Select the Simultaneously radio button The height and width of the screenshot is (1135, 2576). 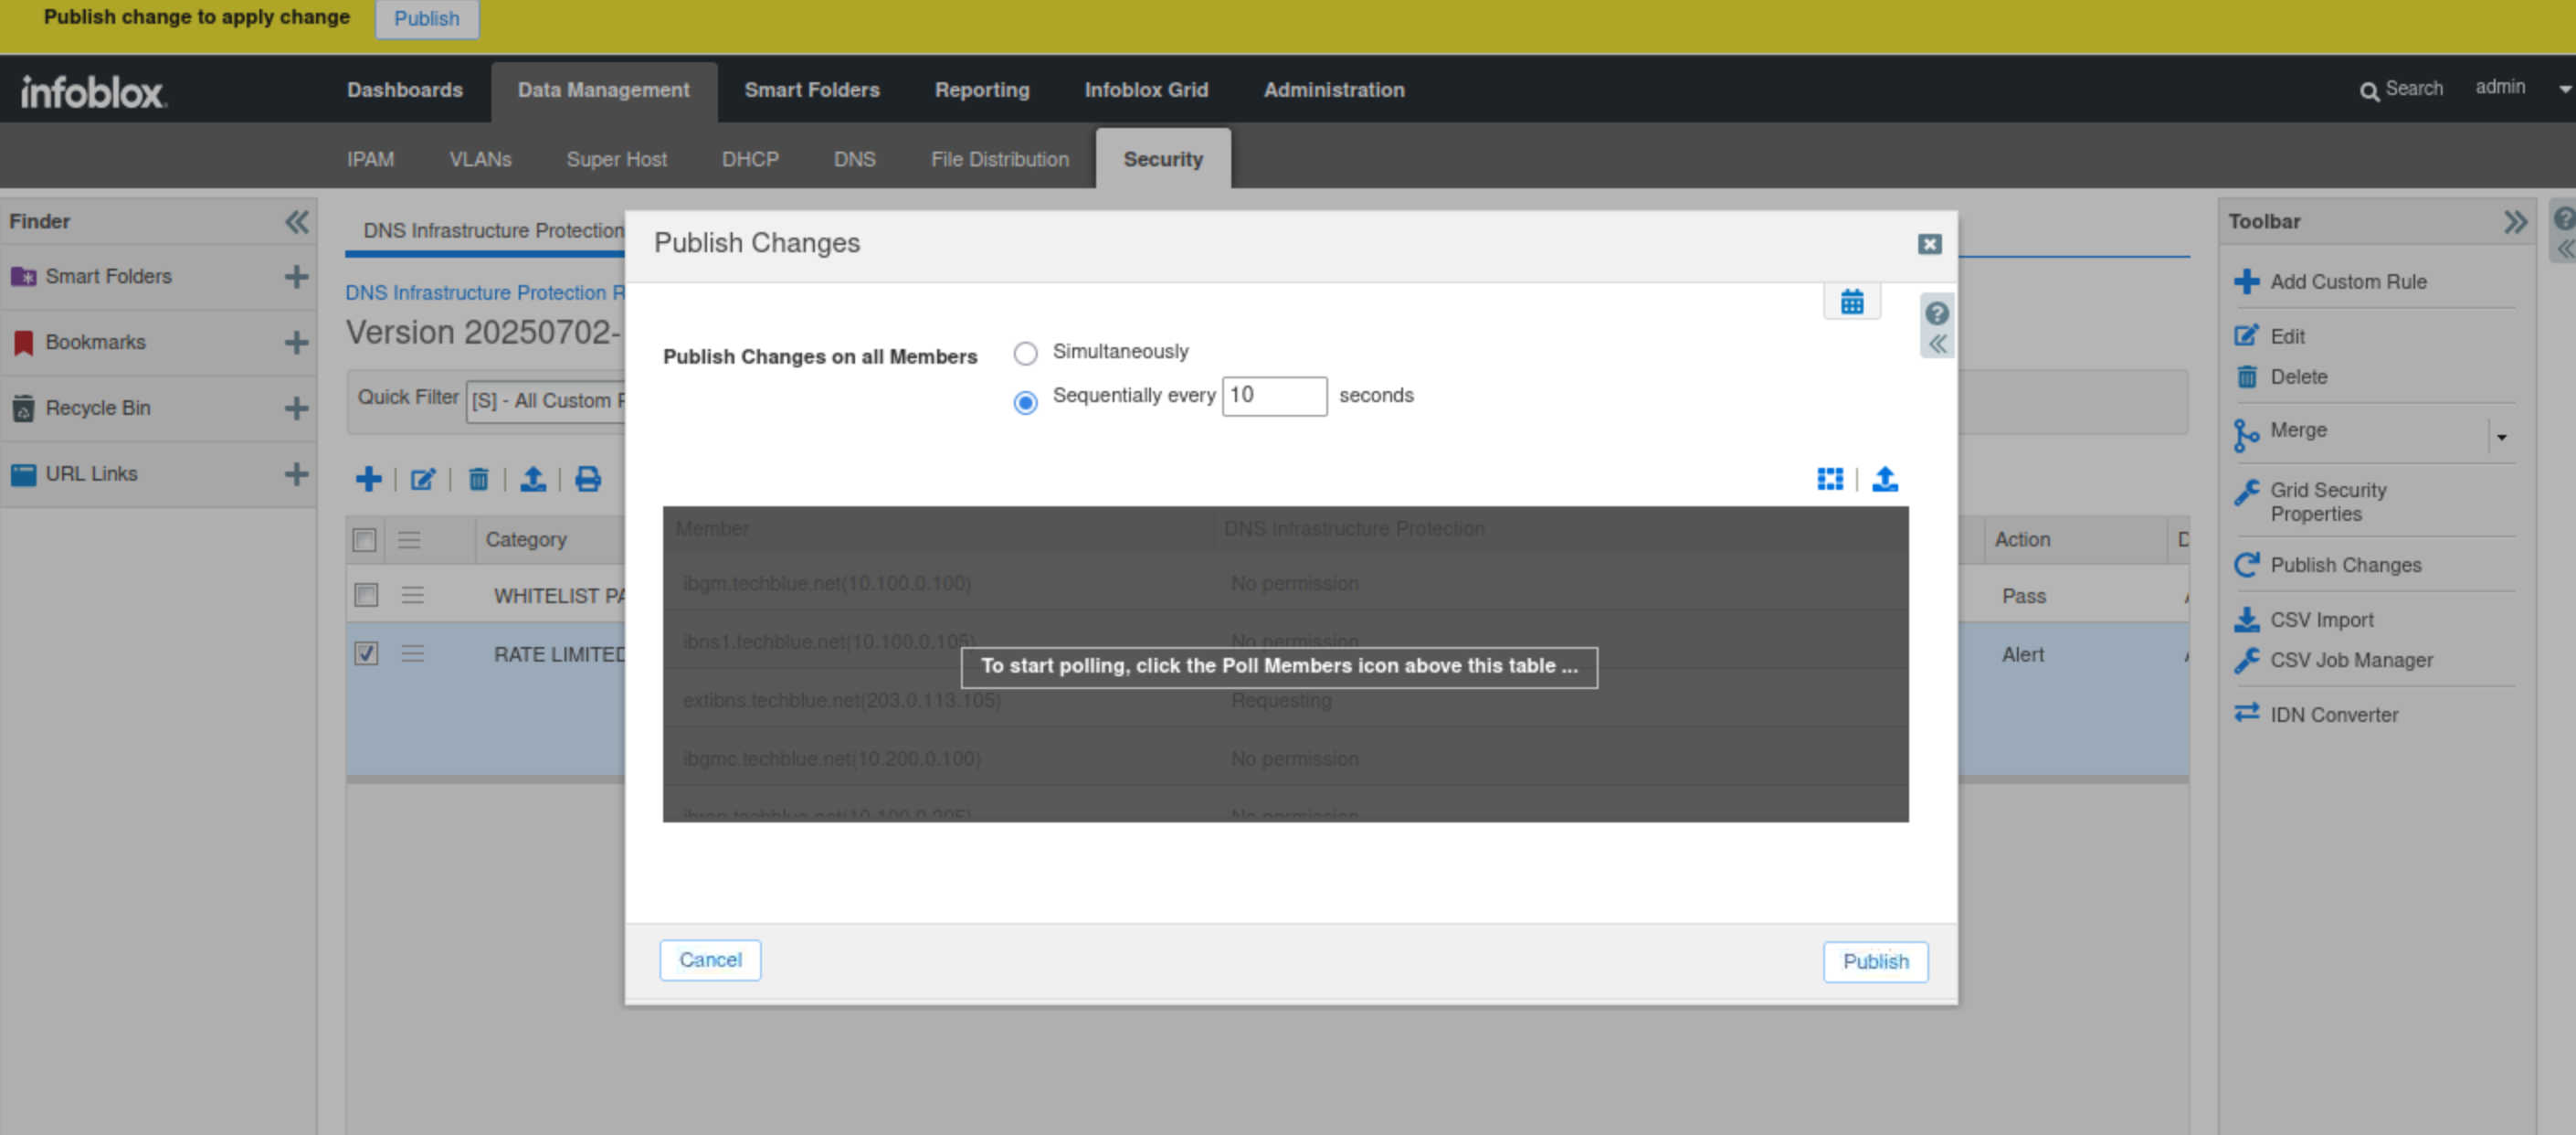coord(1025,353)
